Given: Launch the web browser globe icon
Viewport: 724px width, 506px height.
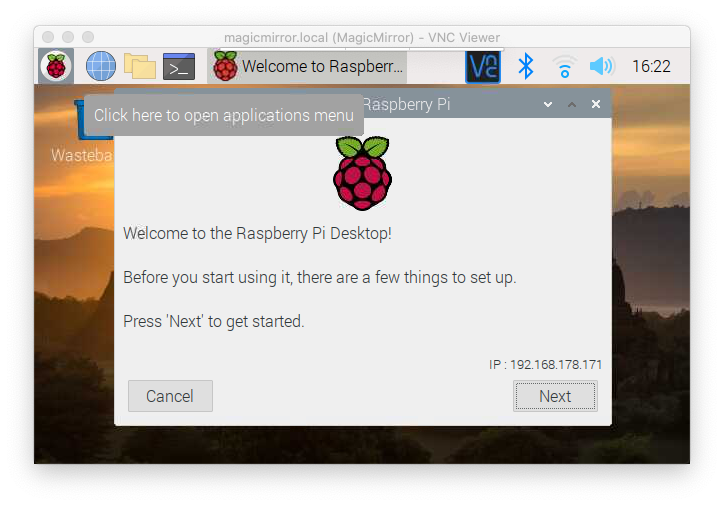Looking at the screenshot, I should [x=101, y=66].
